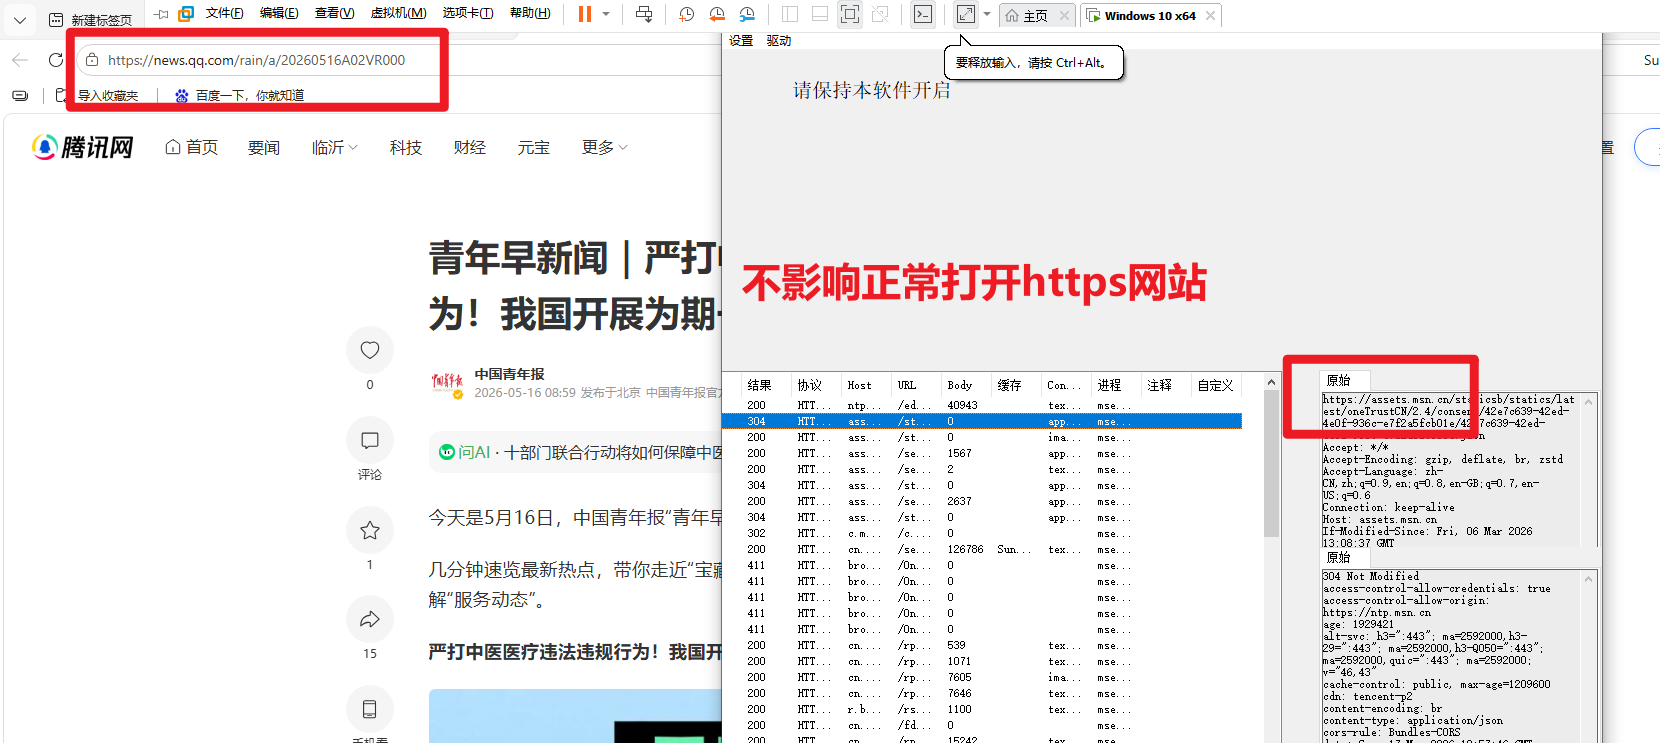
Task: Click the mobile phone icon in sidebar
Action: point(370,709)
